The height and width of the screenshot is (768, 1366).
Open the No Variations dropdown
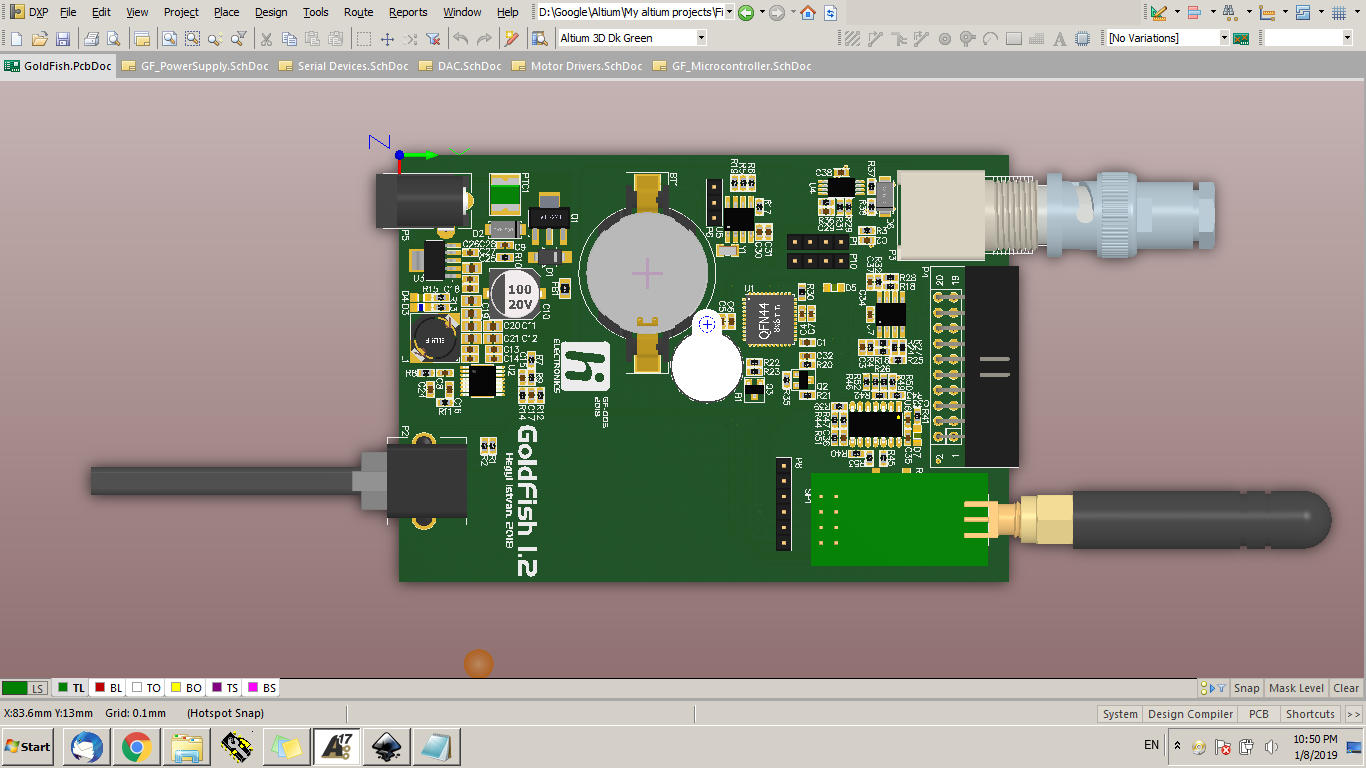tap(1226, 37)
